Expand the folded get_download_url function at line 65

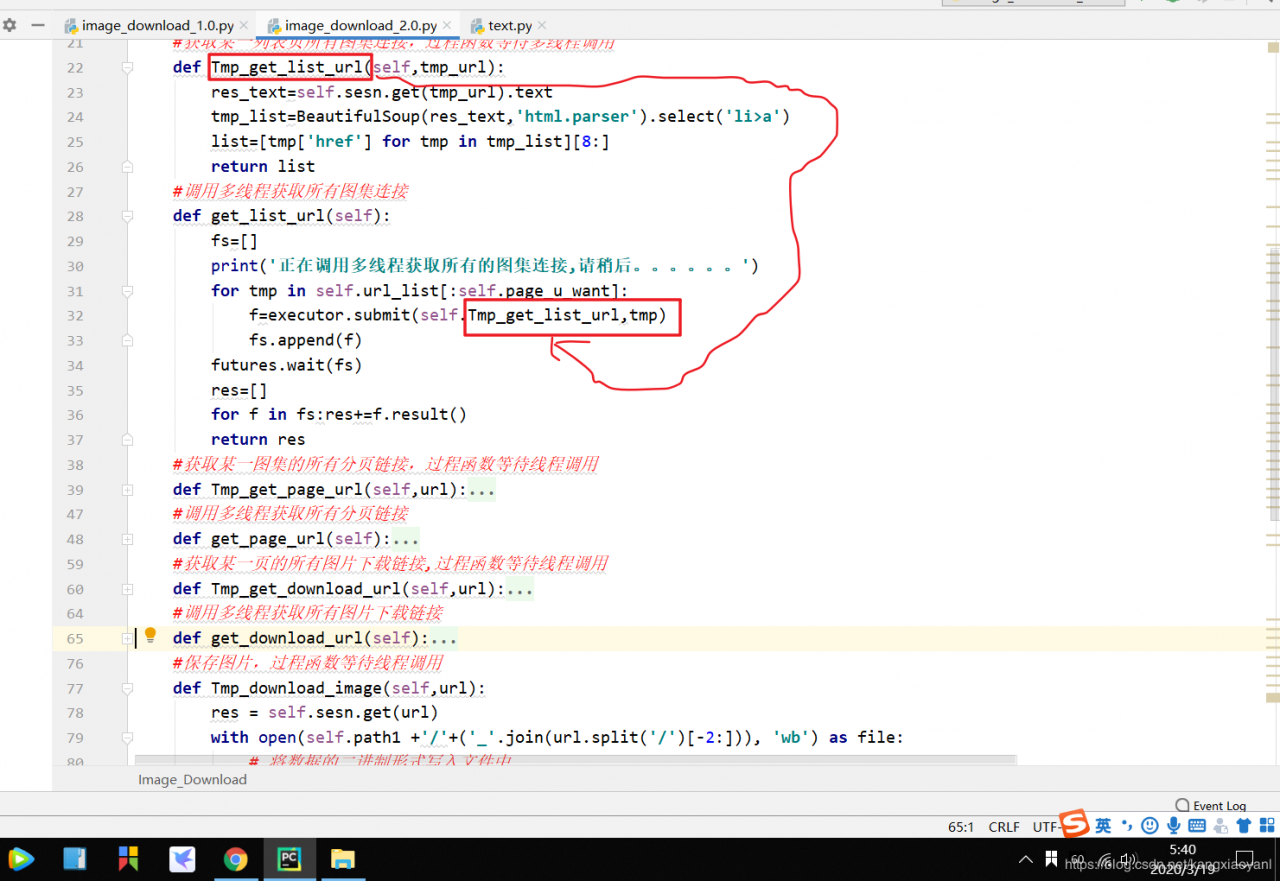(x=127, y=638)
